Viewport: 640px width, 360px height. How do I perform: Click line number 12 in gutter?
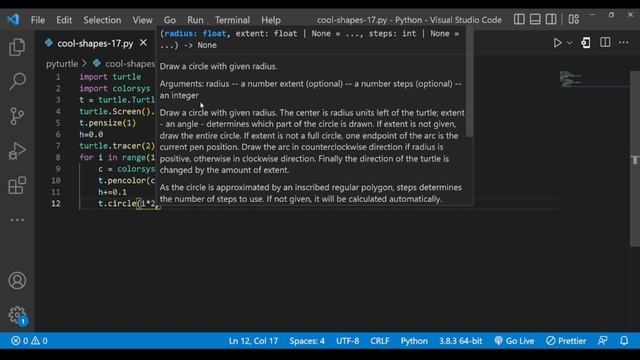click(56, 203)
